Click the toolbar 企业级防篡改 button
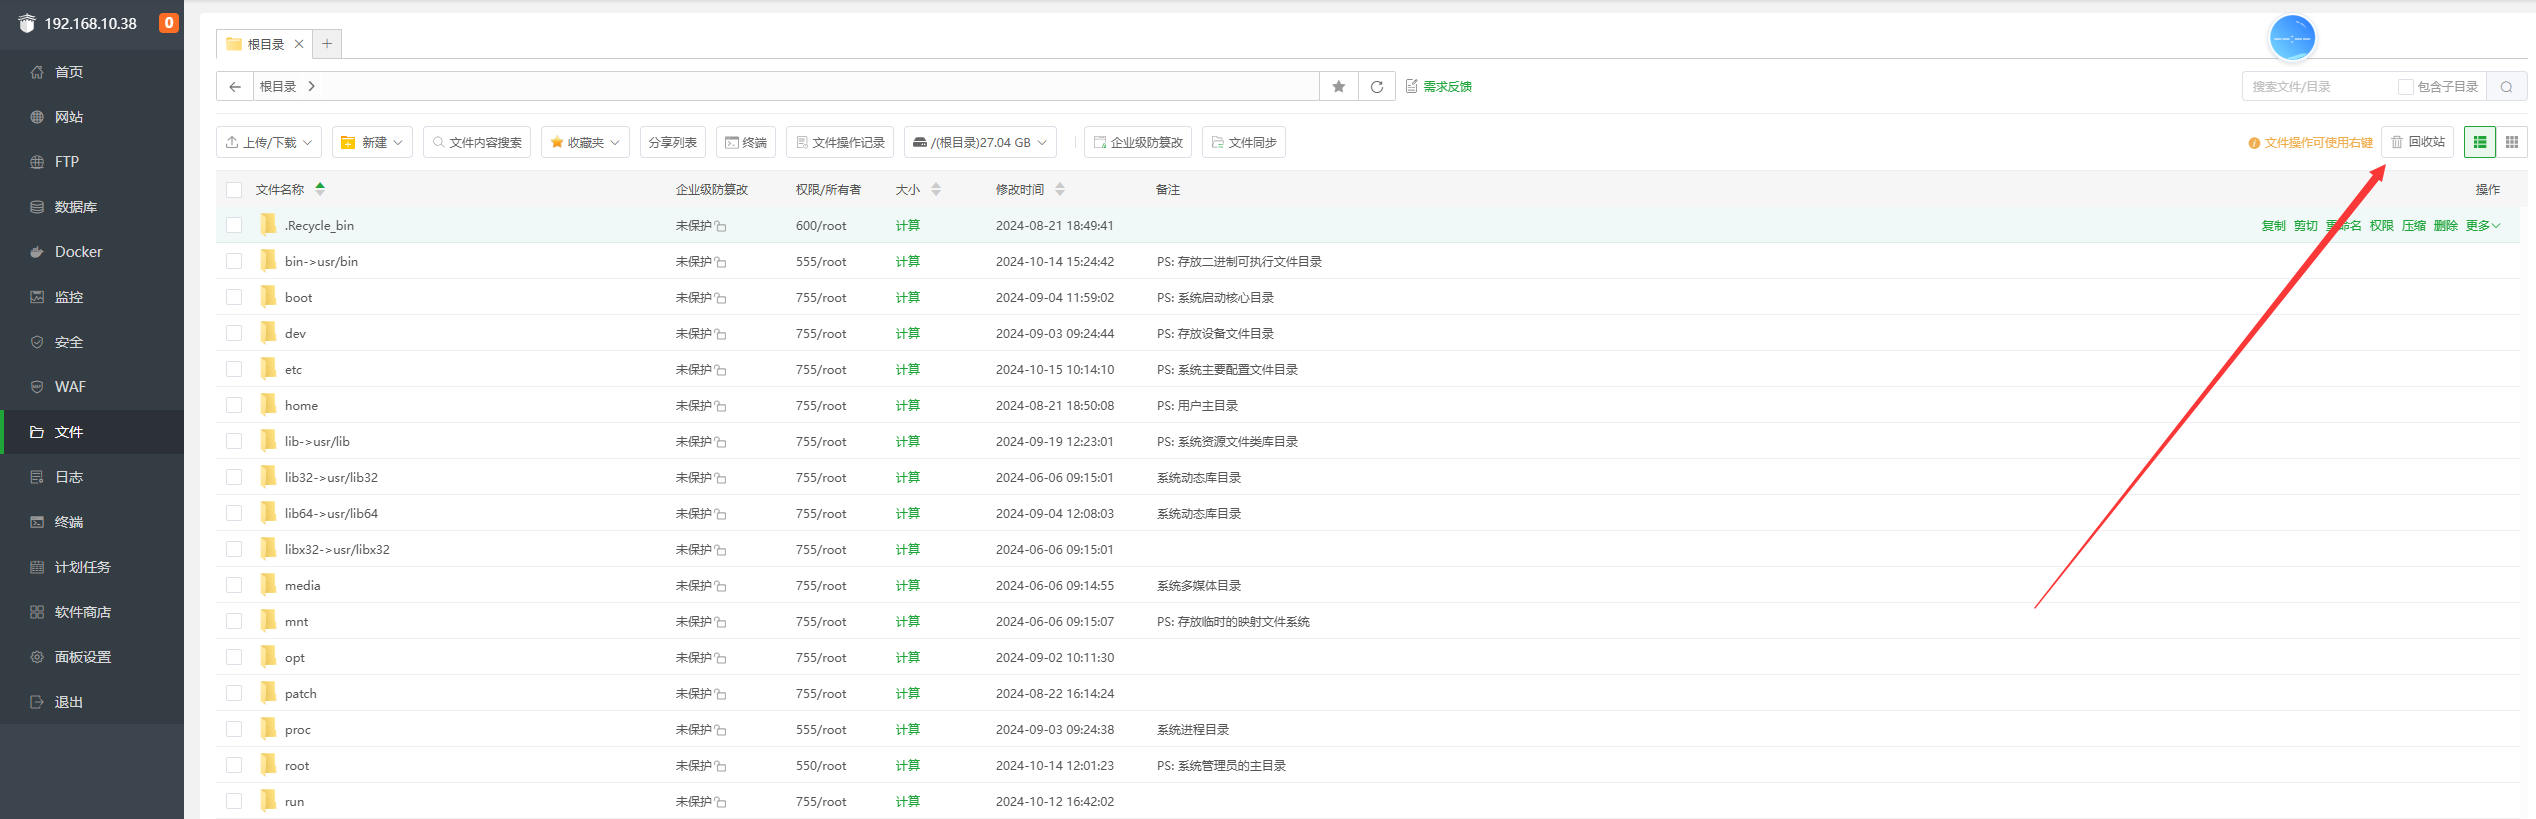2536x819 pixels. [x=1138, y=143]
